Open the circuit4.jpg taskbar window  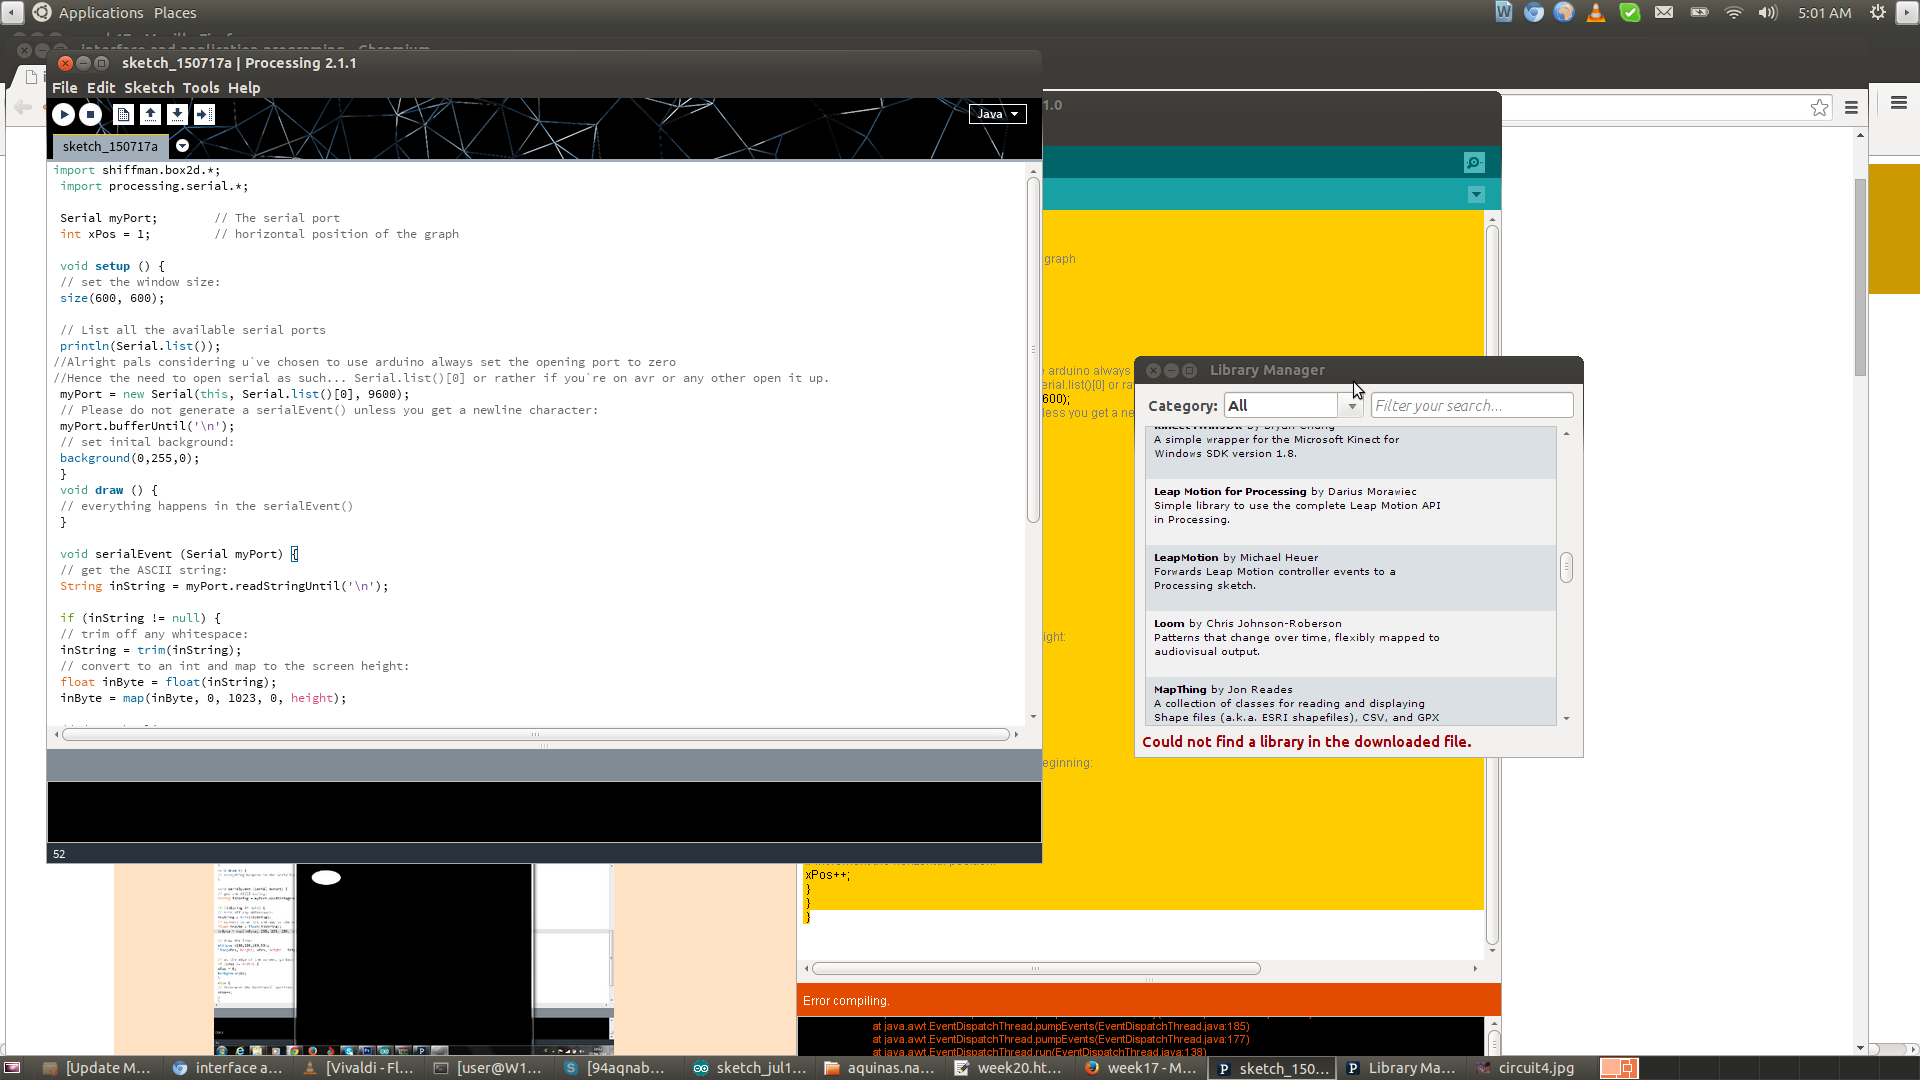pyautogui.click(x=1526, y=1068)
